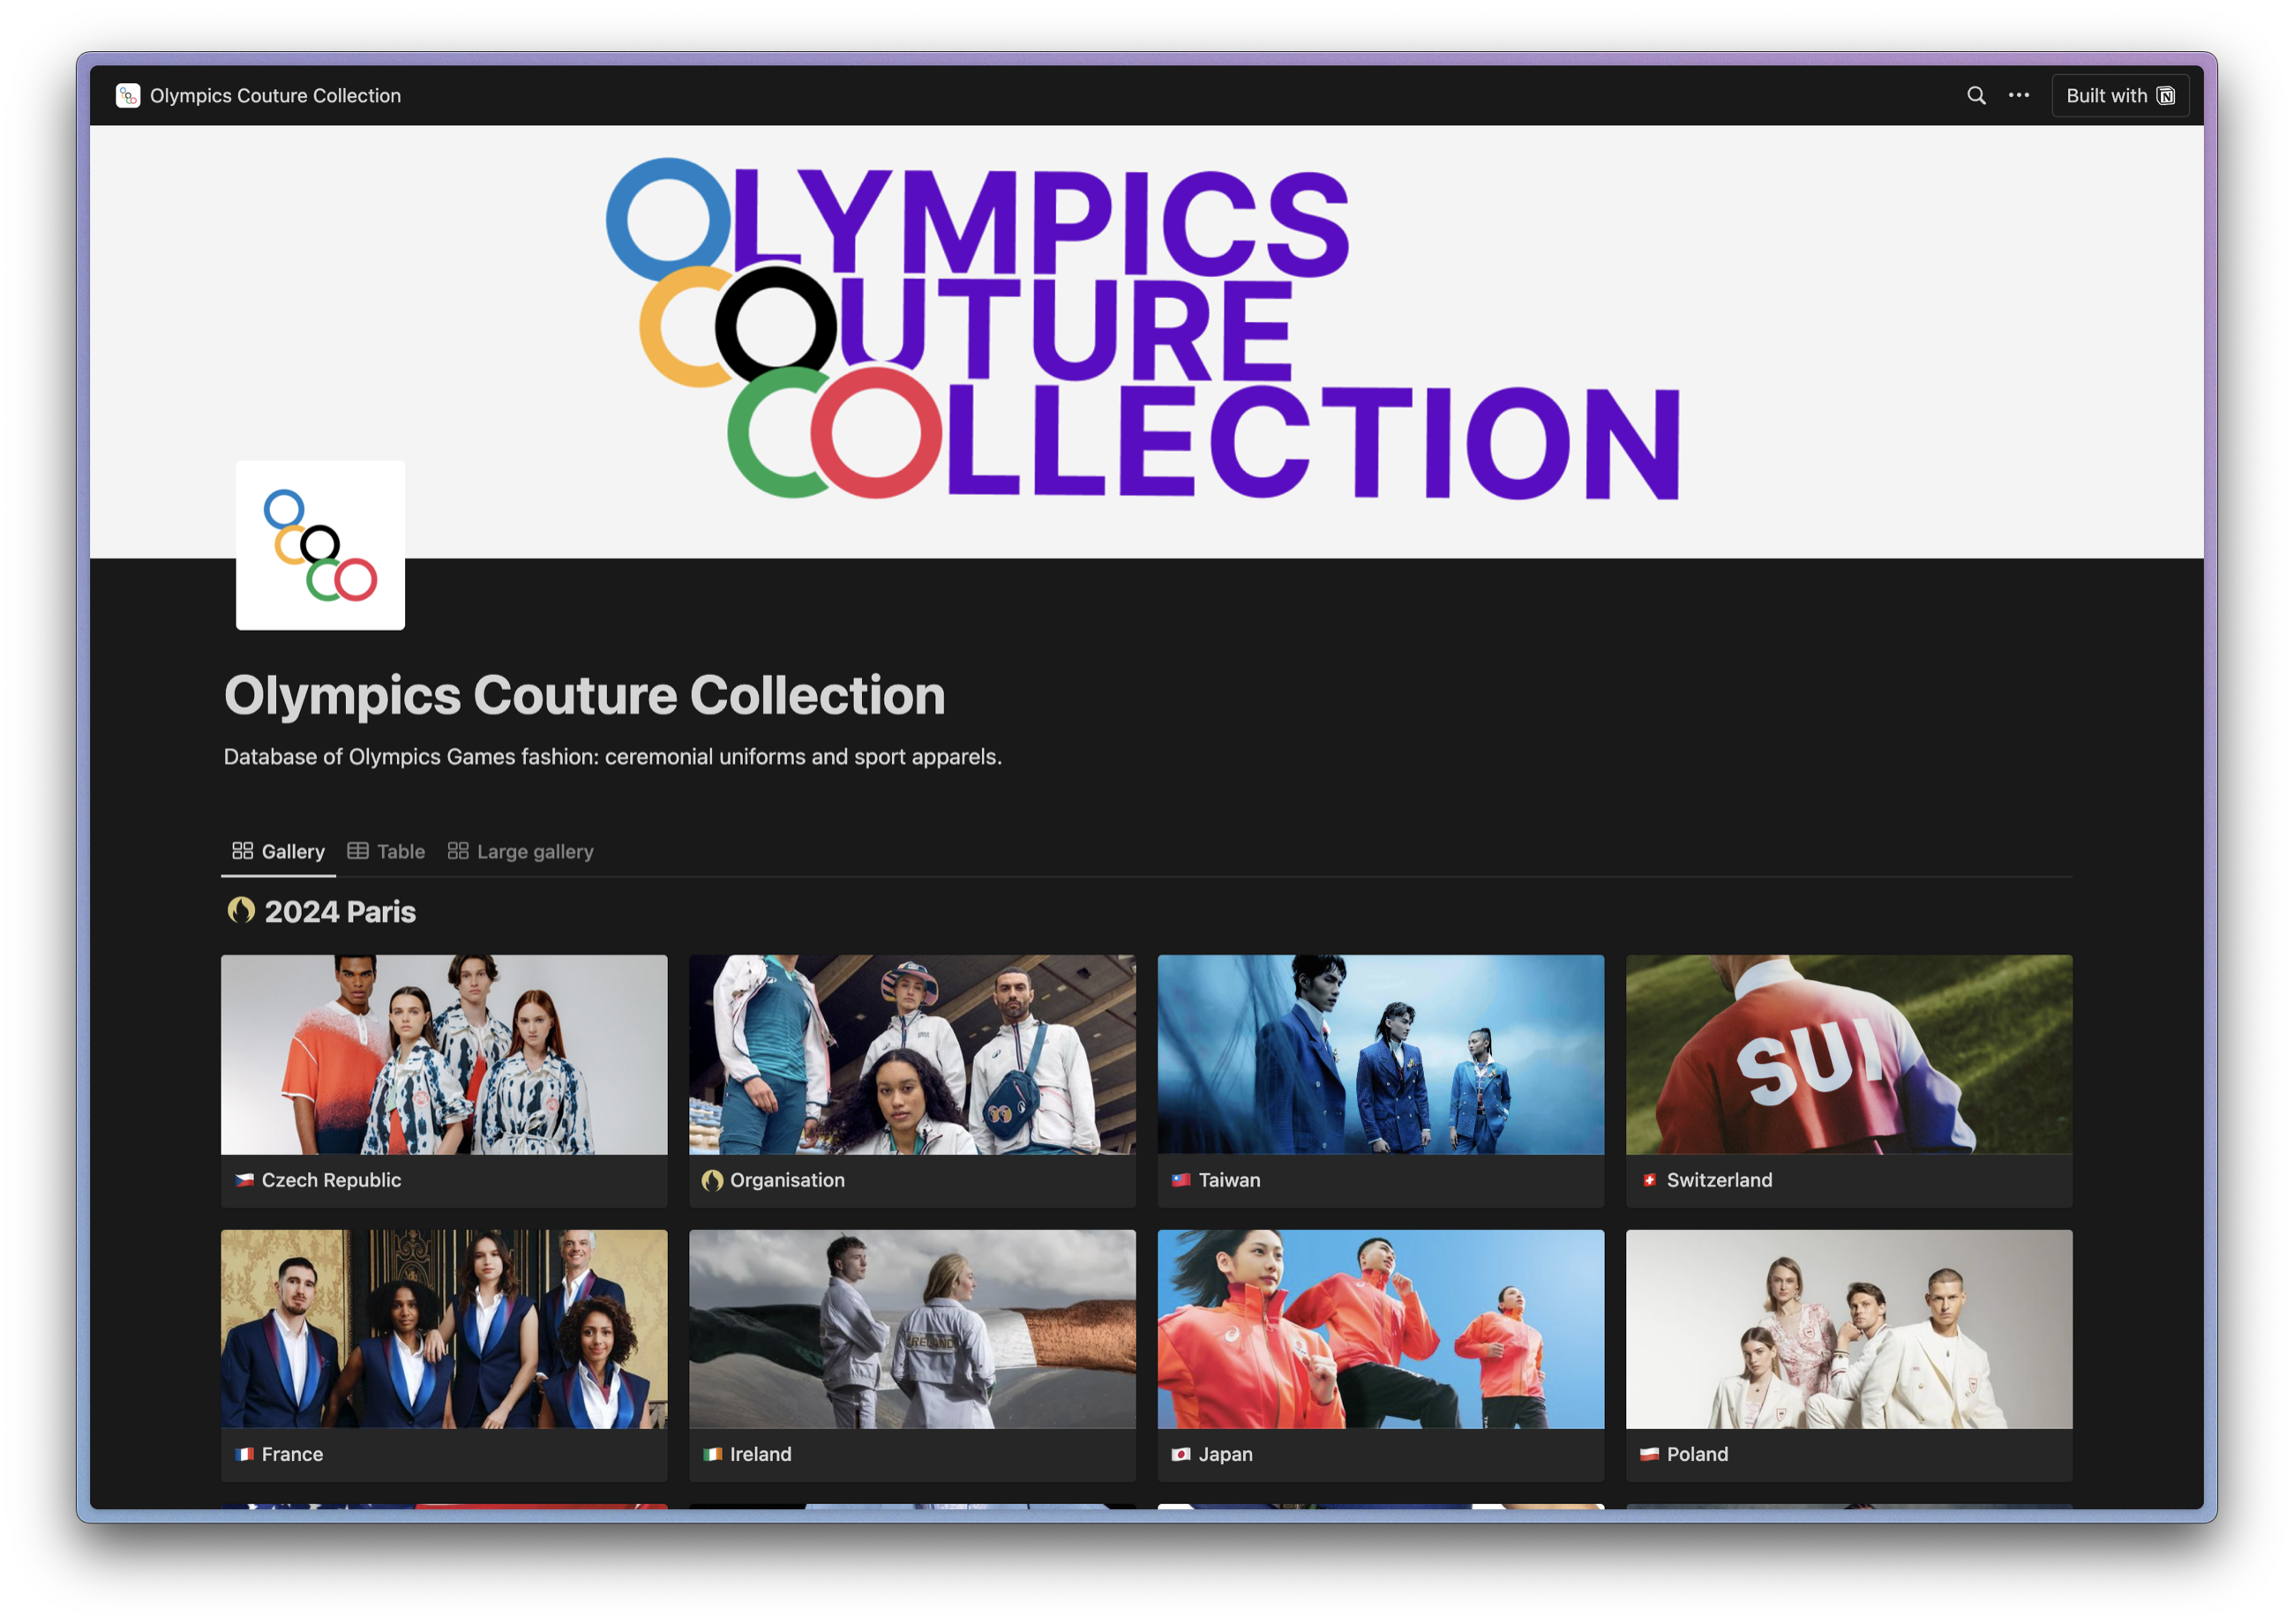Click the Built with button
Viewport: 2294px width, 1624px height.
click(2105, 96)
